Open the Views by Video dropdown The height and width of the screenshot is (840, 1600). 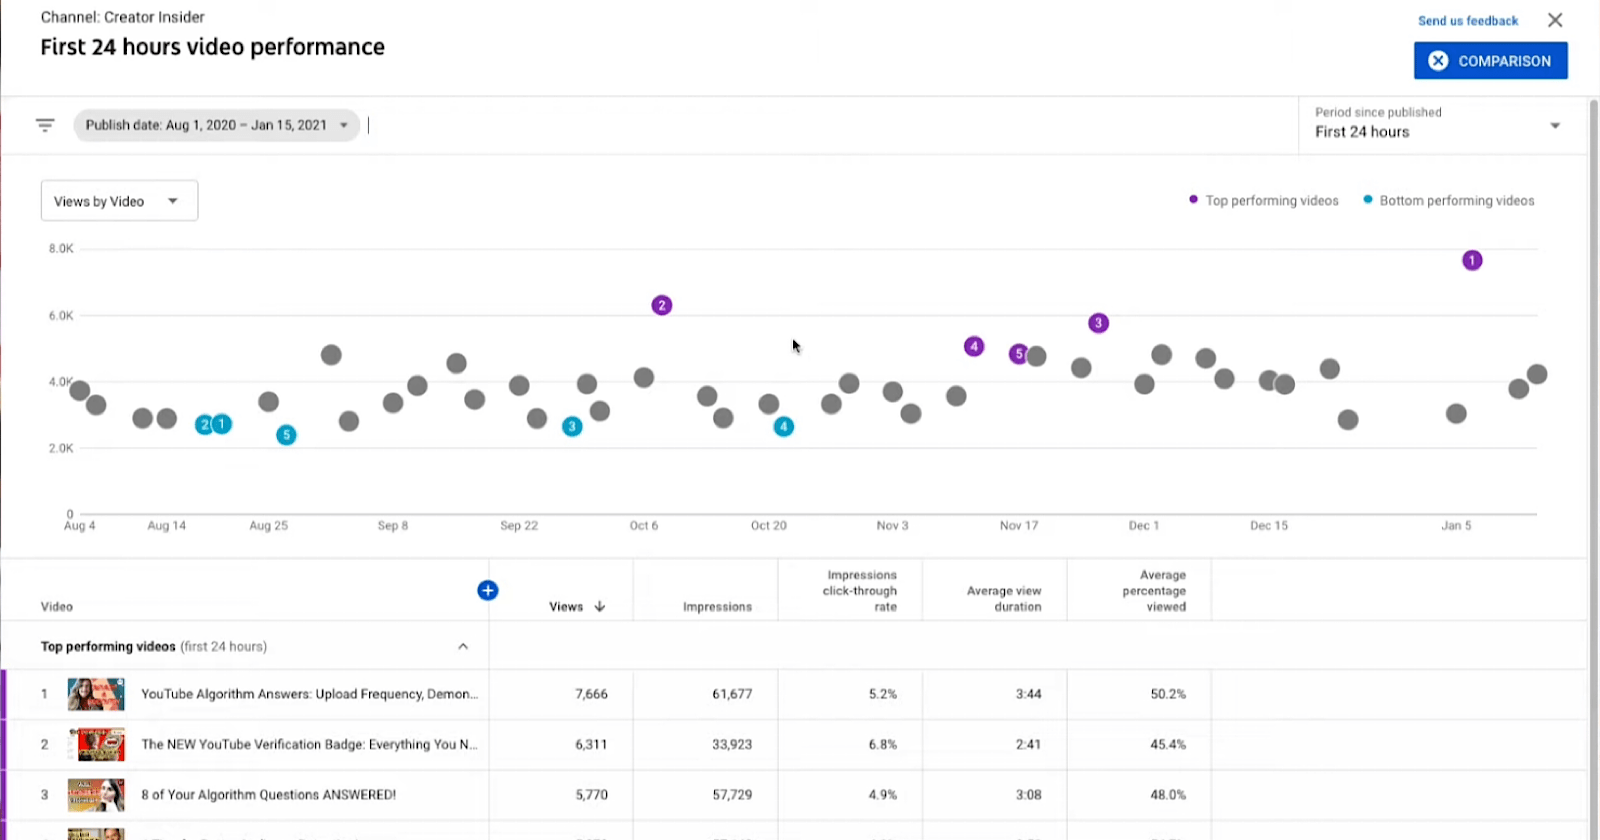pyautogui.click(x=119, y=201)
